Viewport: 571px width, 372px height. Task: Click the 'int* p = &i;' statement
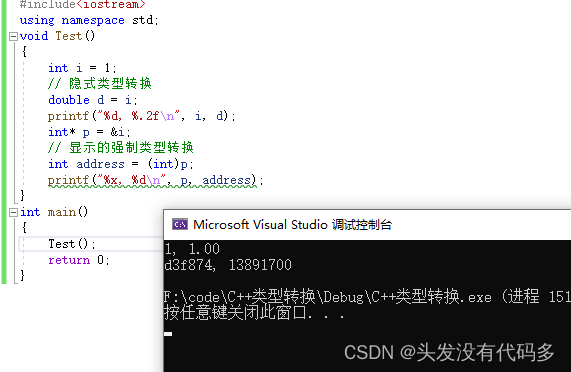coord(89,132)
